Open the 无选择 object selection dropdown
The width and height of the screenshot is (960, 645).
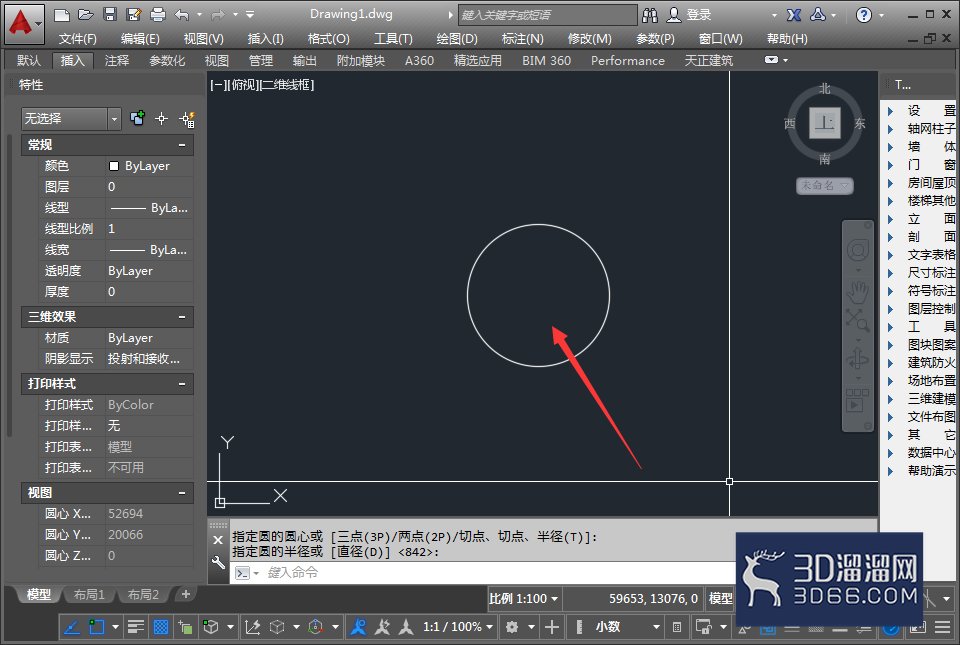coord(71,119)
